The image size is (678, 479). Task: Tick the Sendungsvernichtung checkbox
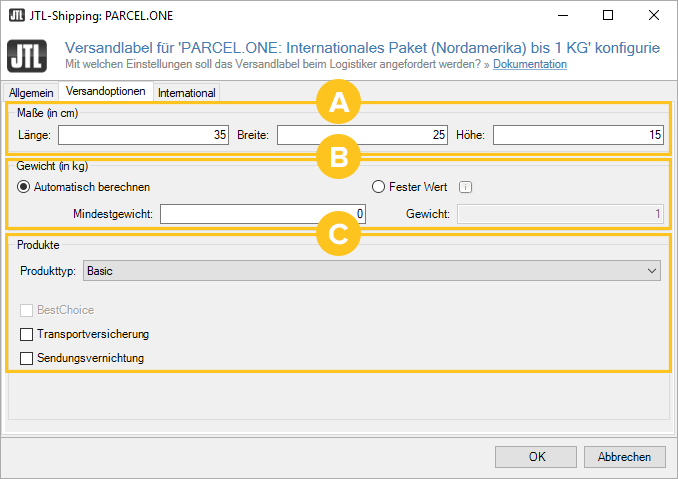(x=26, y=358)
